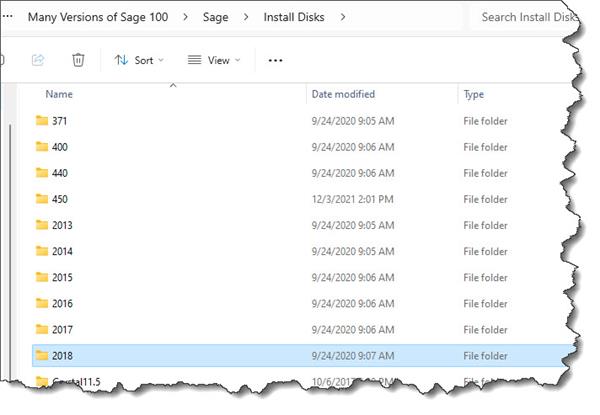This screenshot has width=600, height=415.
Task: Open the Sort dropdown menu
Action: tap(139, 60)
